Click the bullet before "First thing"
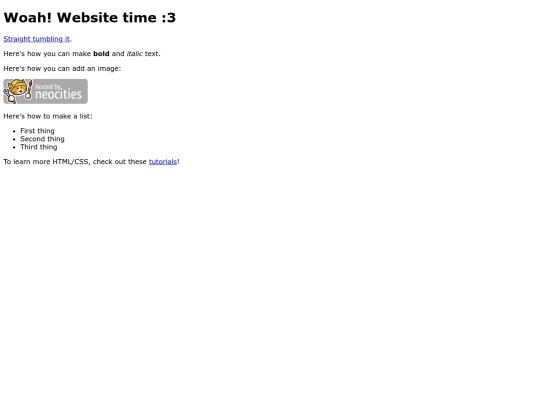This screenshot has height=405, width=540. pyautogui.click(x=14, y=131)
